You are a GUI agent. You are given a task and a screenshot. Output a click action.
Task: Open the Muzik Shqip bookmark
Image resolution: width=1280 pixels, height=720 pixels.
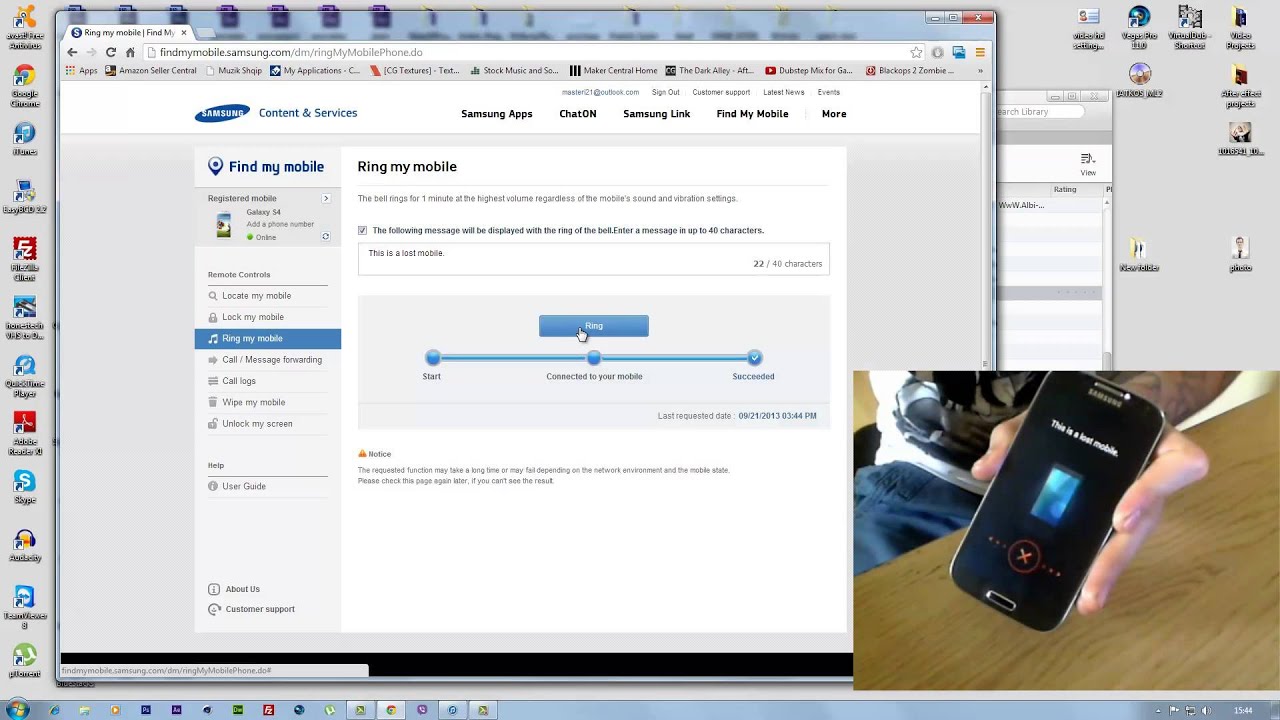tap(233, 71)
